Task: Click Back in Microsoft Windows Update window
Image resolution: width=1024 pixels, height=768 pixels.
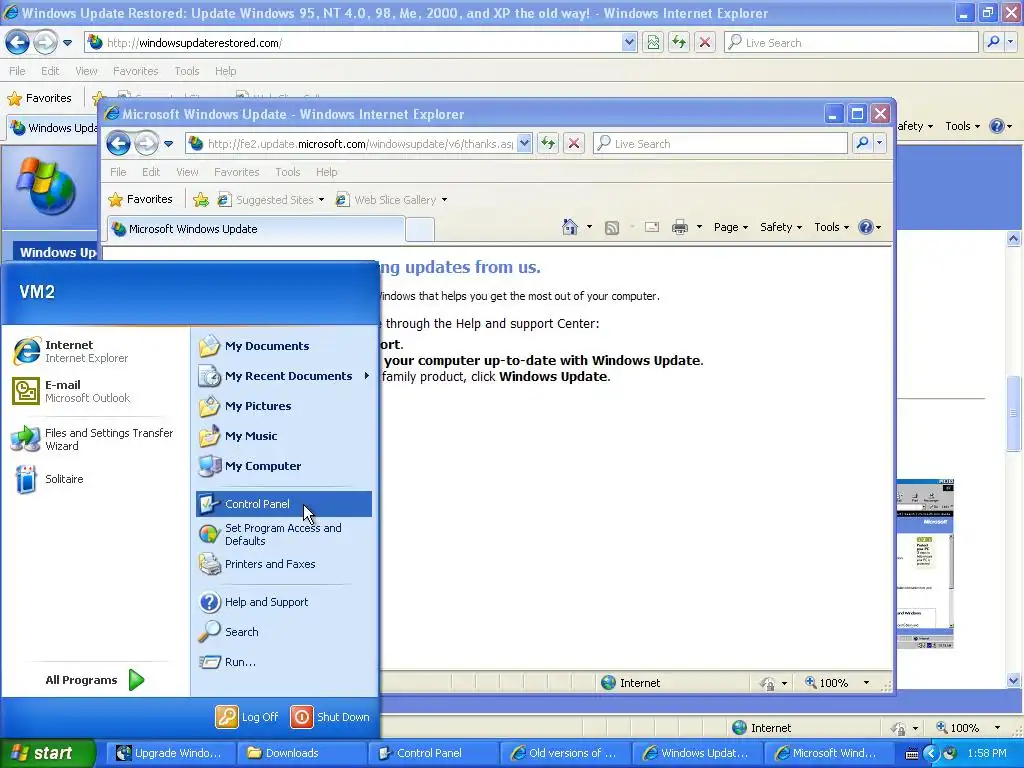Action: point(118,143)
